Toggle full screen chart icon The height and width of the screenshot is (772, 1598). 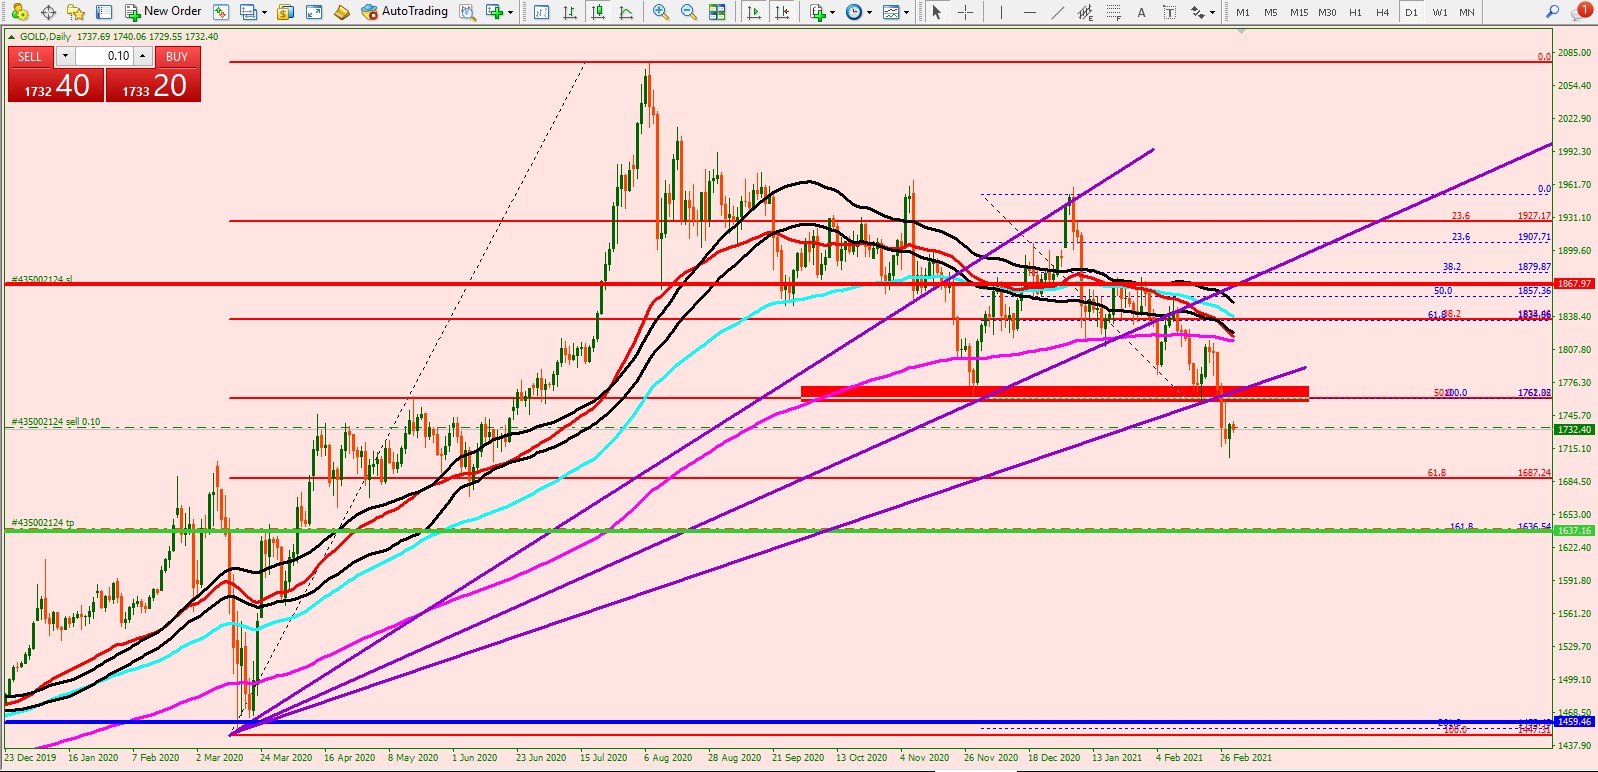point(314,12)
